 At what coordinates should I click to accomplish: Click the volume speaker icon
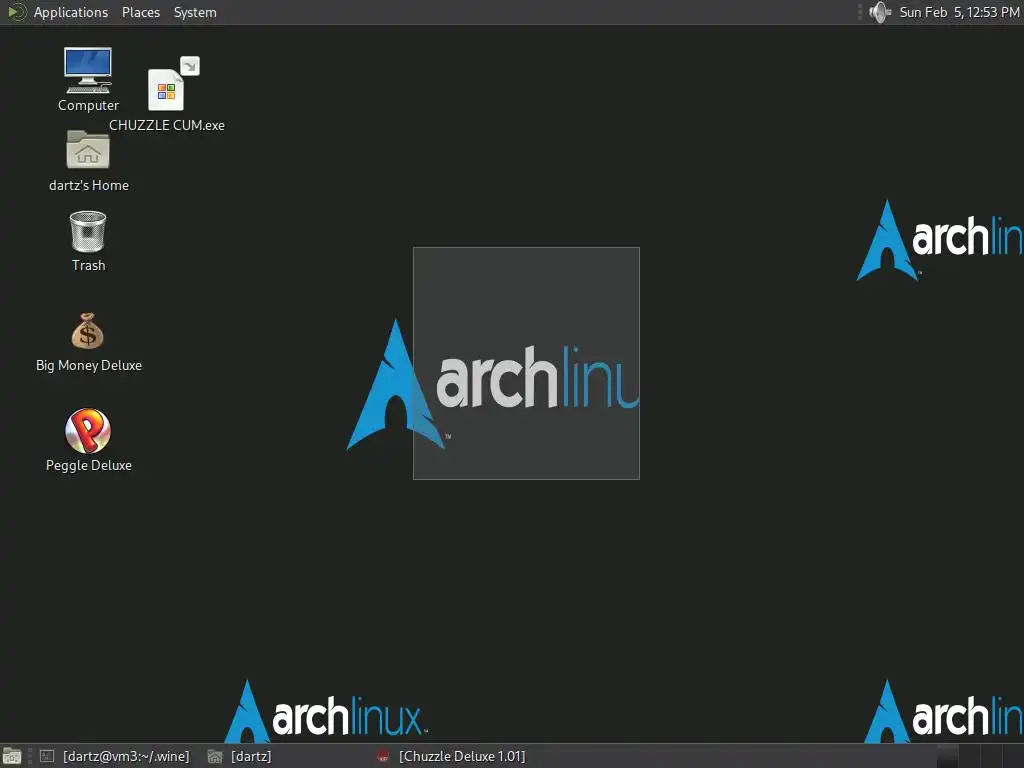[880, 12]
